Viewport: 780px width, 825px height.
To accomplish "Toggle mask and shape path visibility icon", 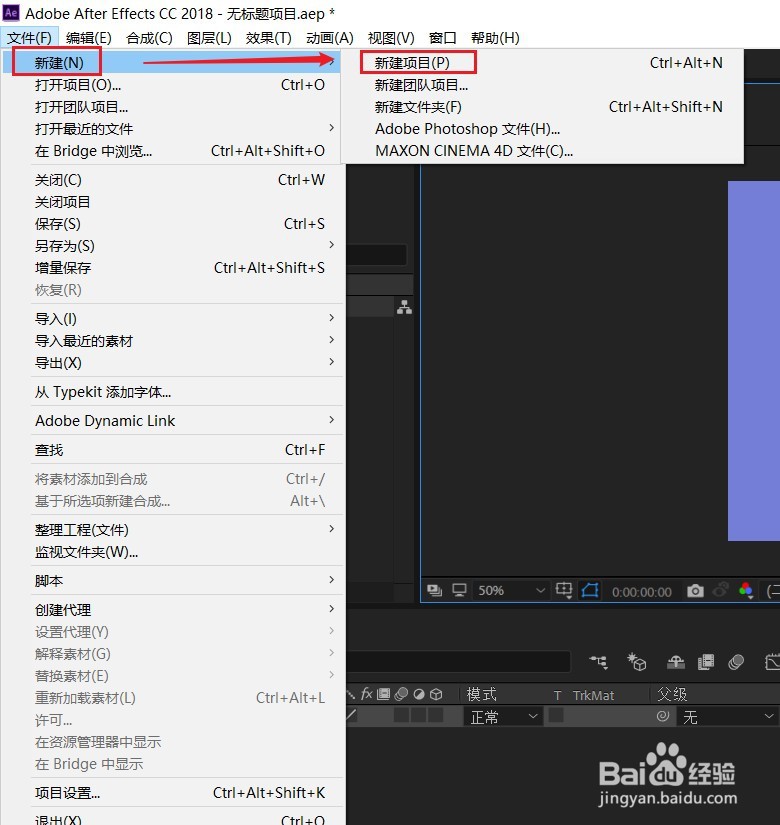I will pyautogui.click(x=589, y=590).
